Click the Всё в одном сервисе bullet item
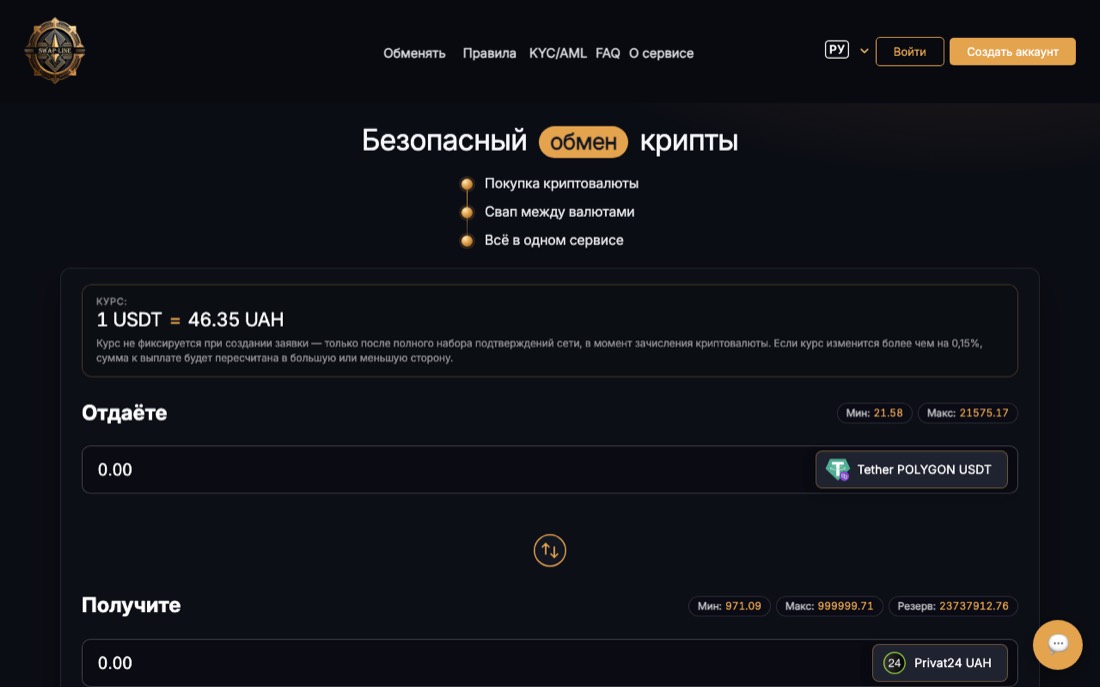Image resolution: width=1100 pixels, height=687 pixels. tap(554, 240)
